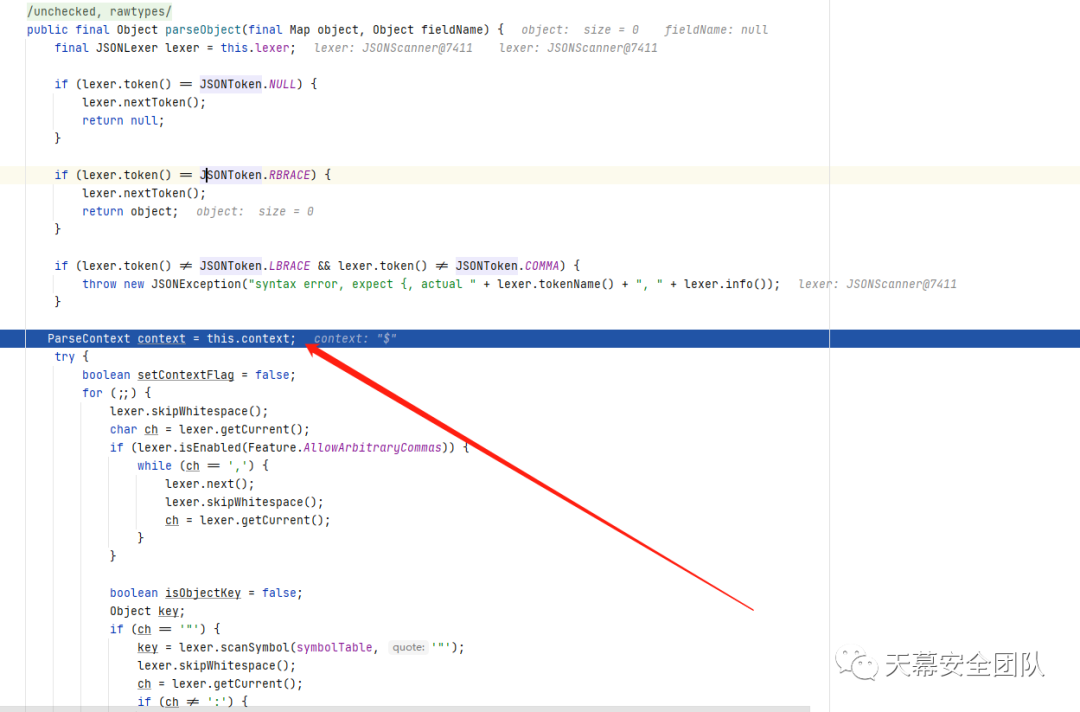Click JSONException in the throw statement

click(x=196, y=284)
